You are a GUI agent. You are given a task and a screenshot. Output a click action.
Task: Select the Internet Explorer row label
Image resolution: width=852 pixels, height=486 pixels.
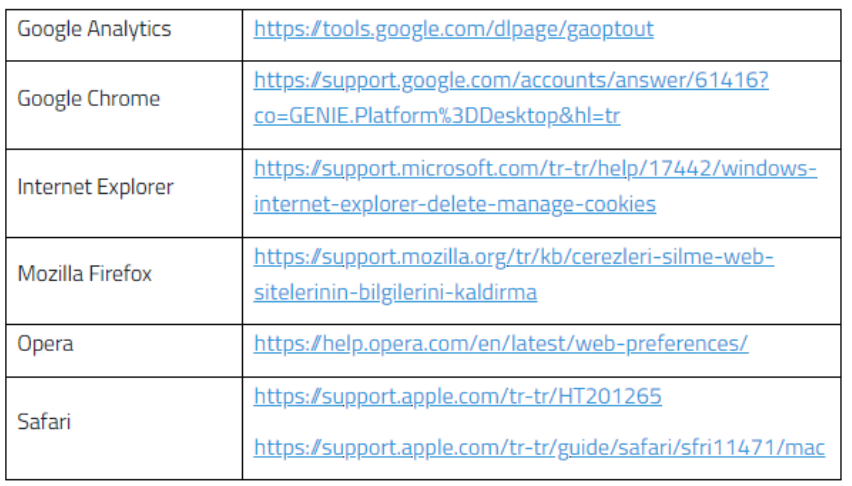point(95,187)
